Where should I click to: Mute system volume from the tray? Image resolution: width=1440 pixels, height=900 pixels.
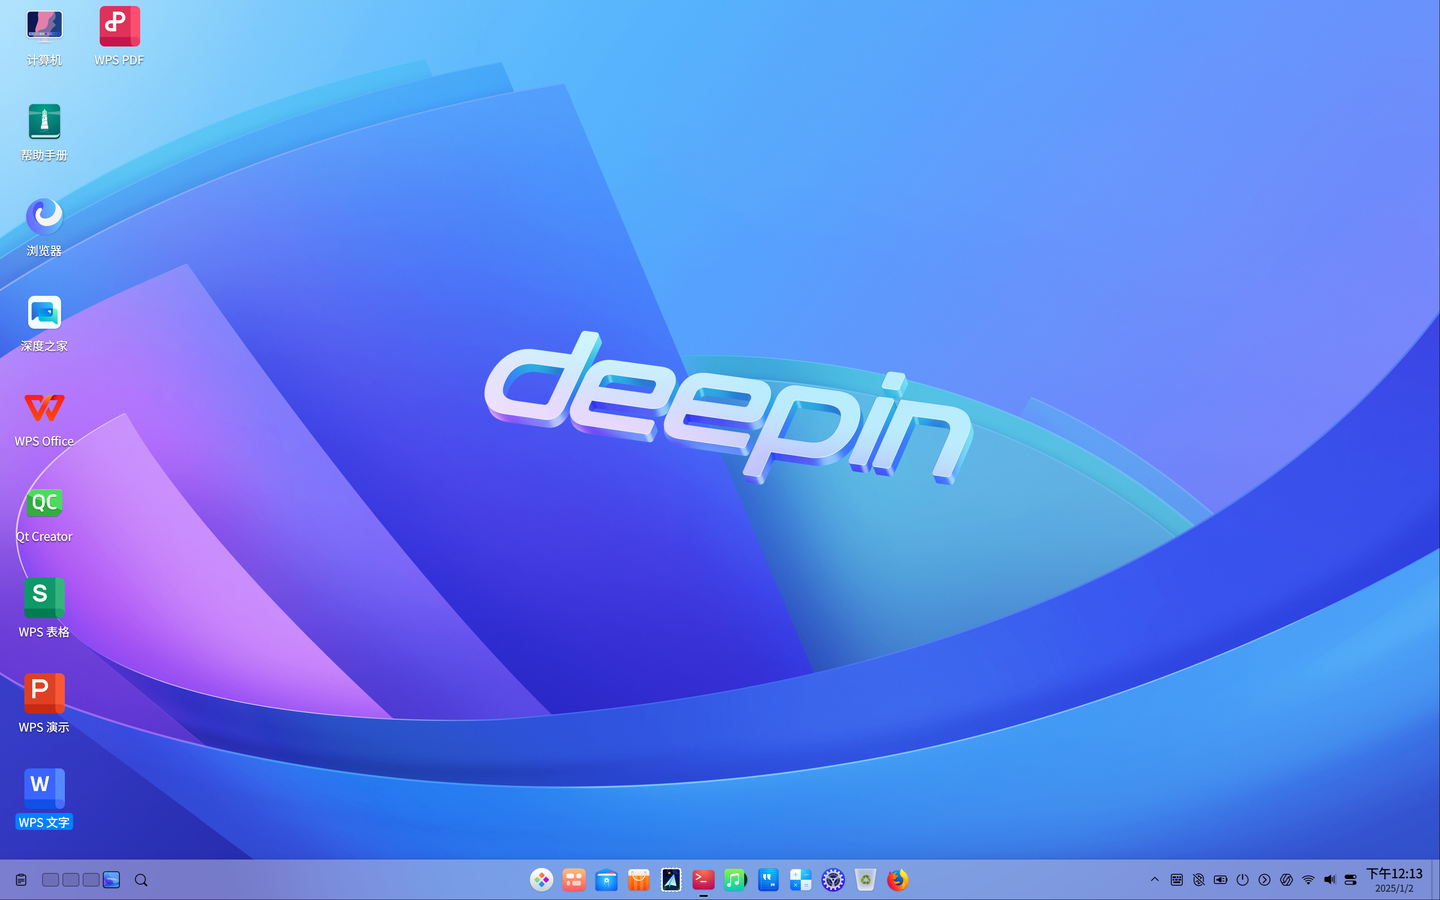1330,880
